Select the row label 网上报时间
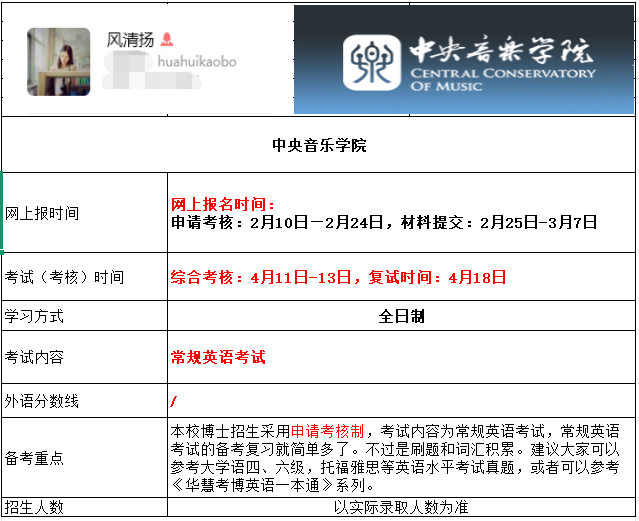 (42, 213)
